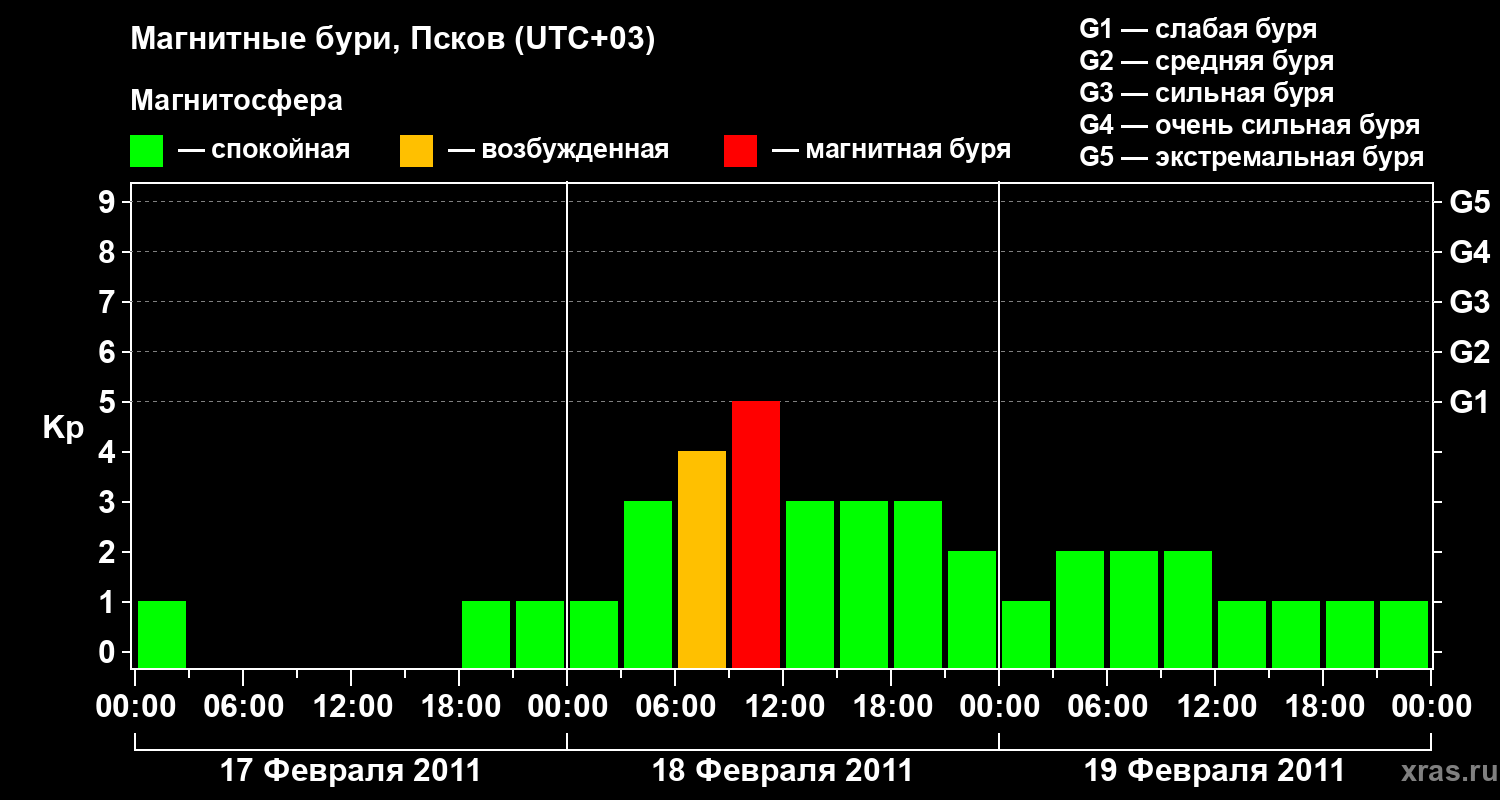Click the '18 Февраля 2011' date label
Image resolution: width=1500 pixels, height=800 pixels.
pyautogui.click(x=783, y=771)
